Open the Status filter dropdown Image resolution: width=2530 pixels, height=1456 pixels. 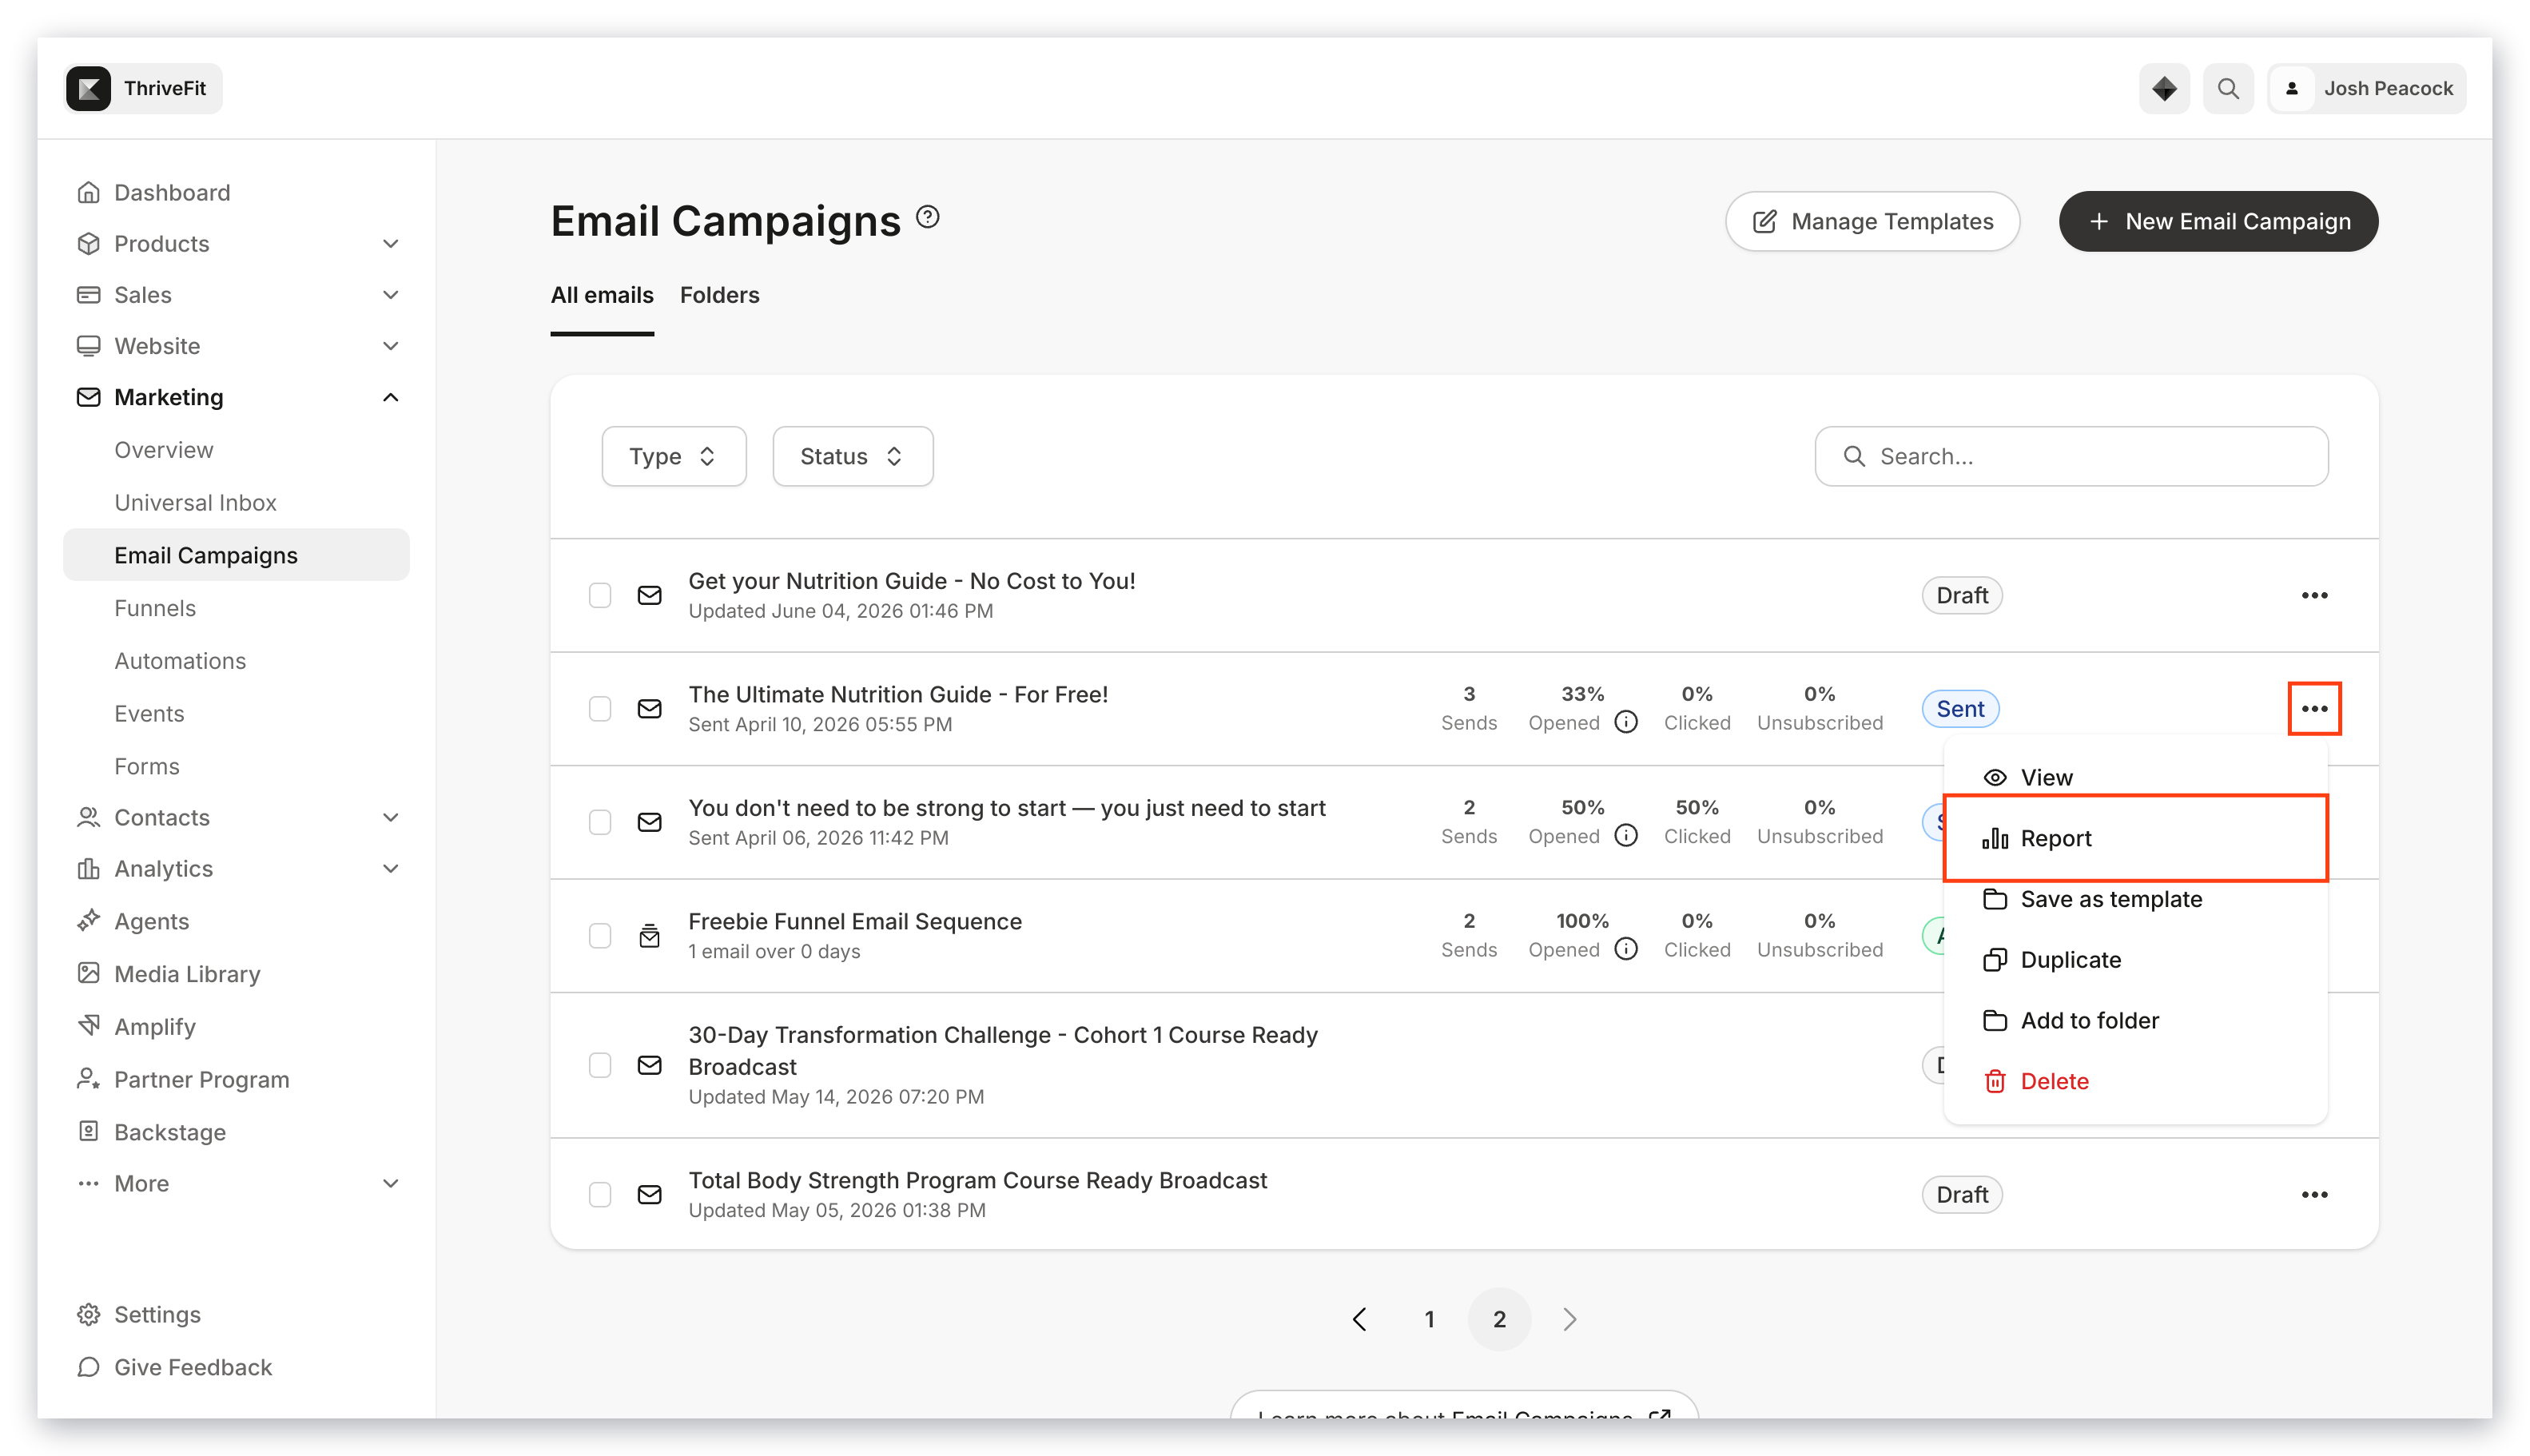coord(852,456)
